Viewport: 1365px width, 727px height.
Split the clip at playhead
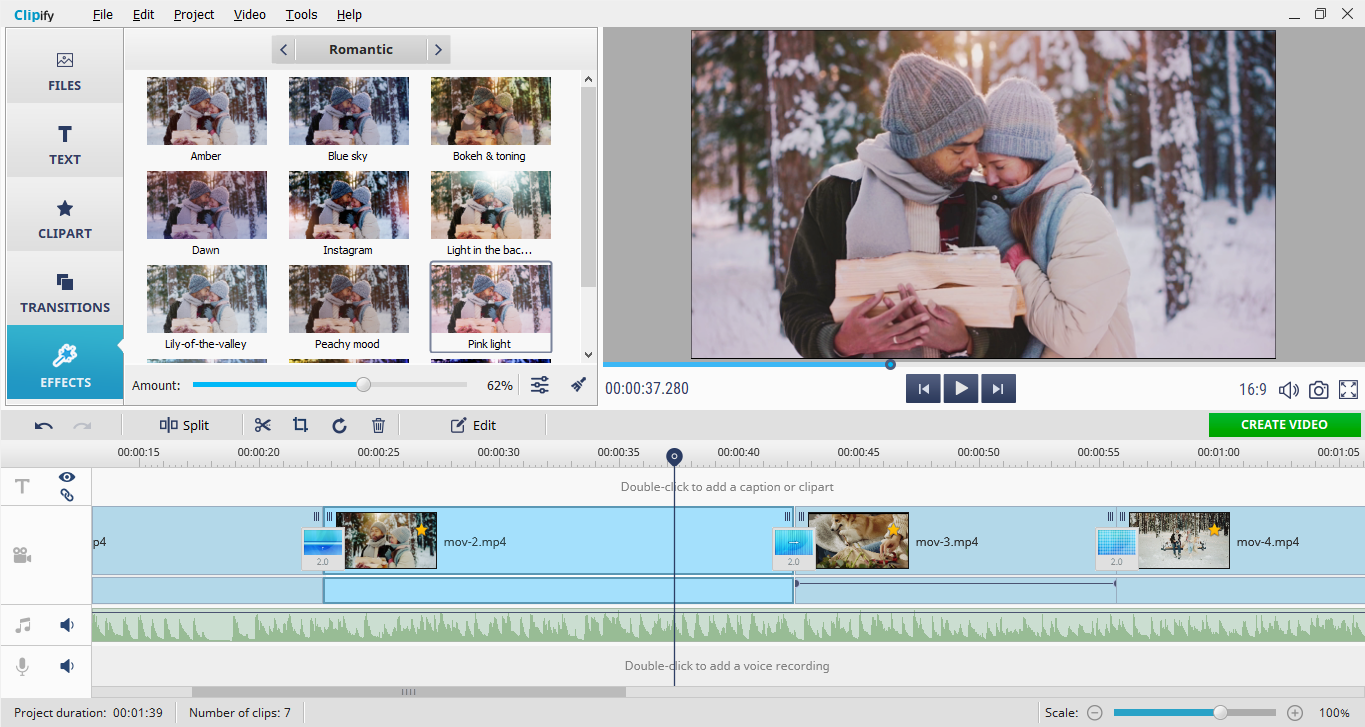tap(184, 425)
